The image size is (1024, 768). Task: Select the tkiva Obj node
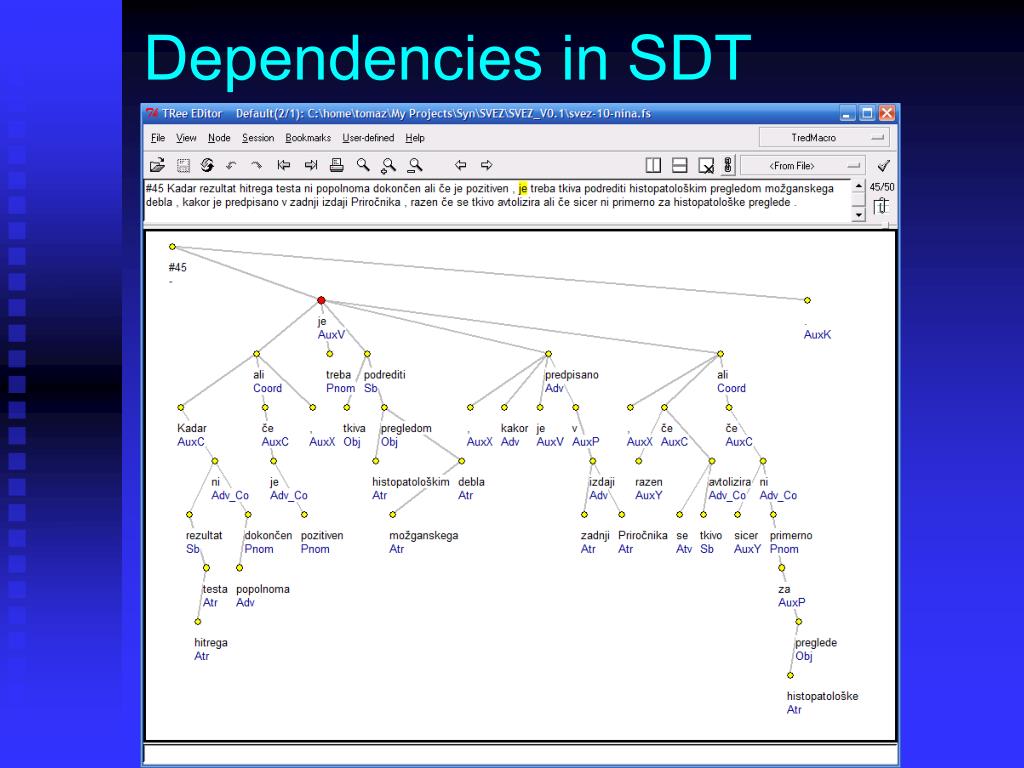347,408
